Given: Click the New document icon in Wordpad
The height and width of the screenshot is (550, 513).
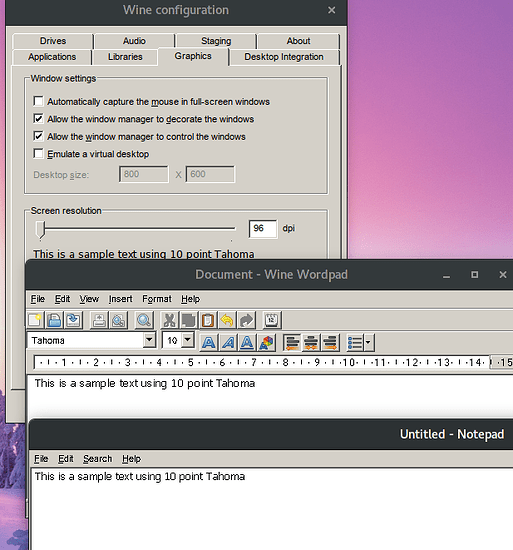Looking at the screenshot, I should (x=35, y=320).
